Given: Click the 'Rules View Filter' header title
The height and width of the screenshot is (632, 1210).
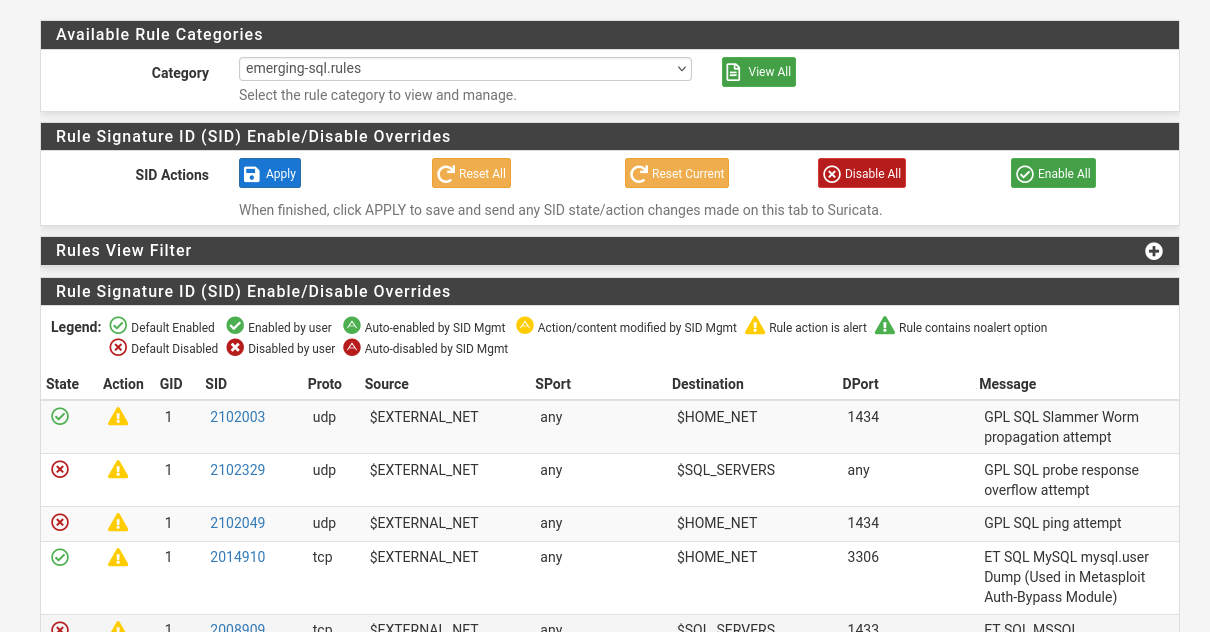Looking at the screenshot, I should [x=124, y=251].
